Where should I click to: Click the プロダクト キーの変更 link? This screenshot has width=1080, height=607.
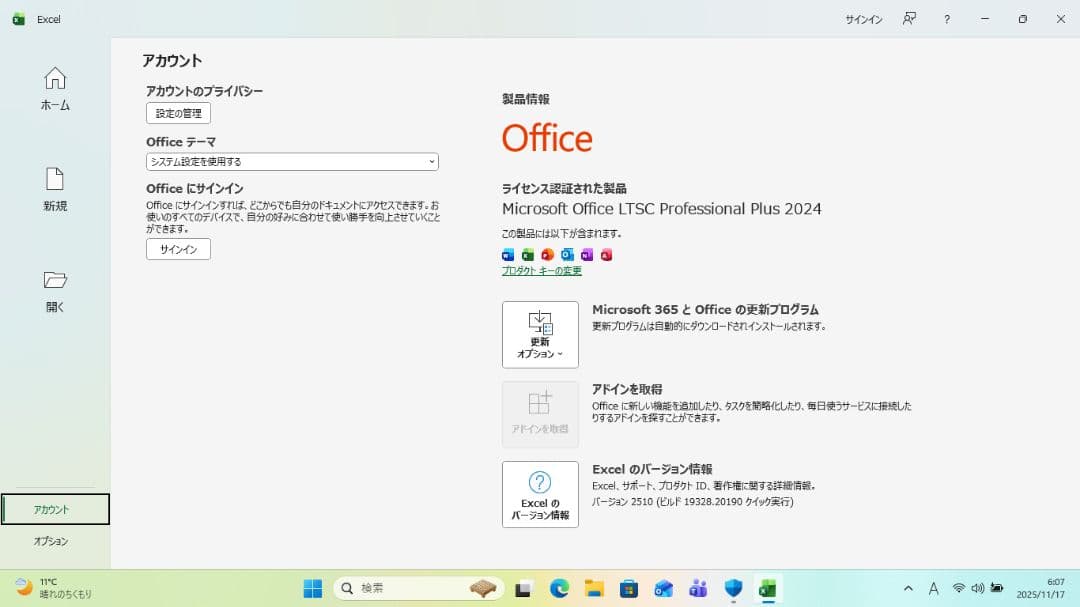[x=541, y=271]
